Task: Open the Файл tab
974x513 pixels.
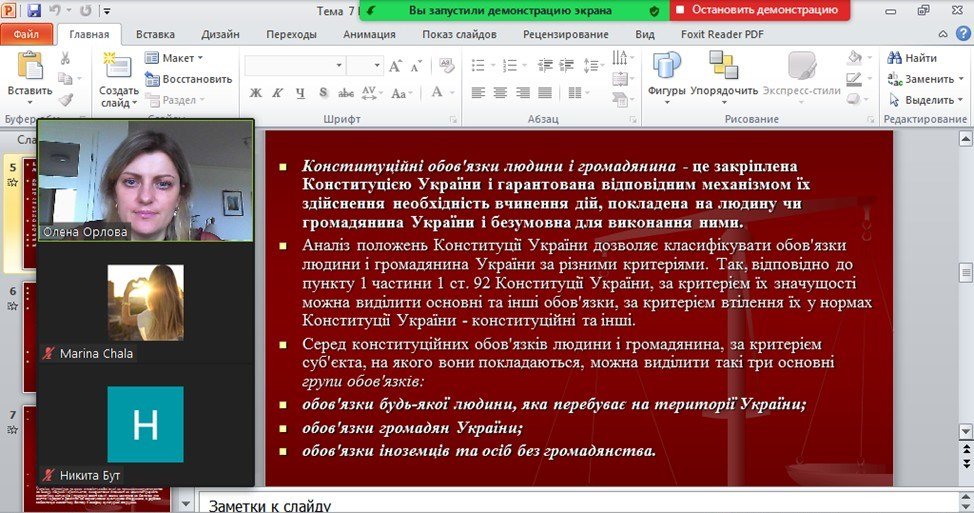Action: (26, 34)
